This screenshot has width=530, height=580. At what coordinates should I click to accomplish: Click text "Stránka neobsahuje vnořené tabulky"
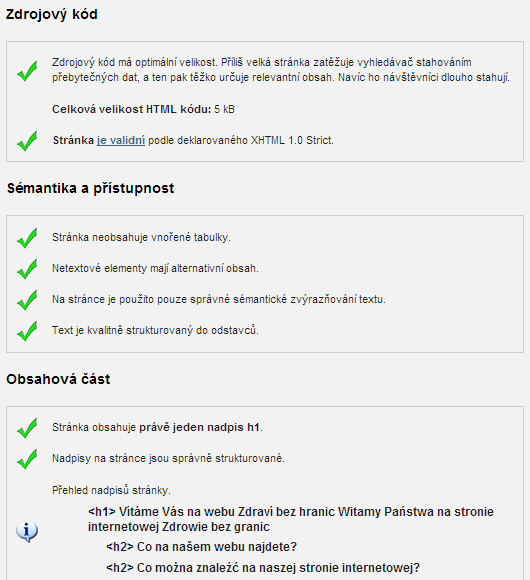point(141,237)
